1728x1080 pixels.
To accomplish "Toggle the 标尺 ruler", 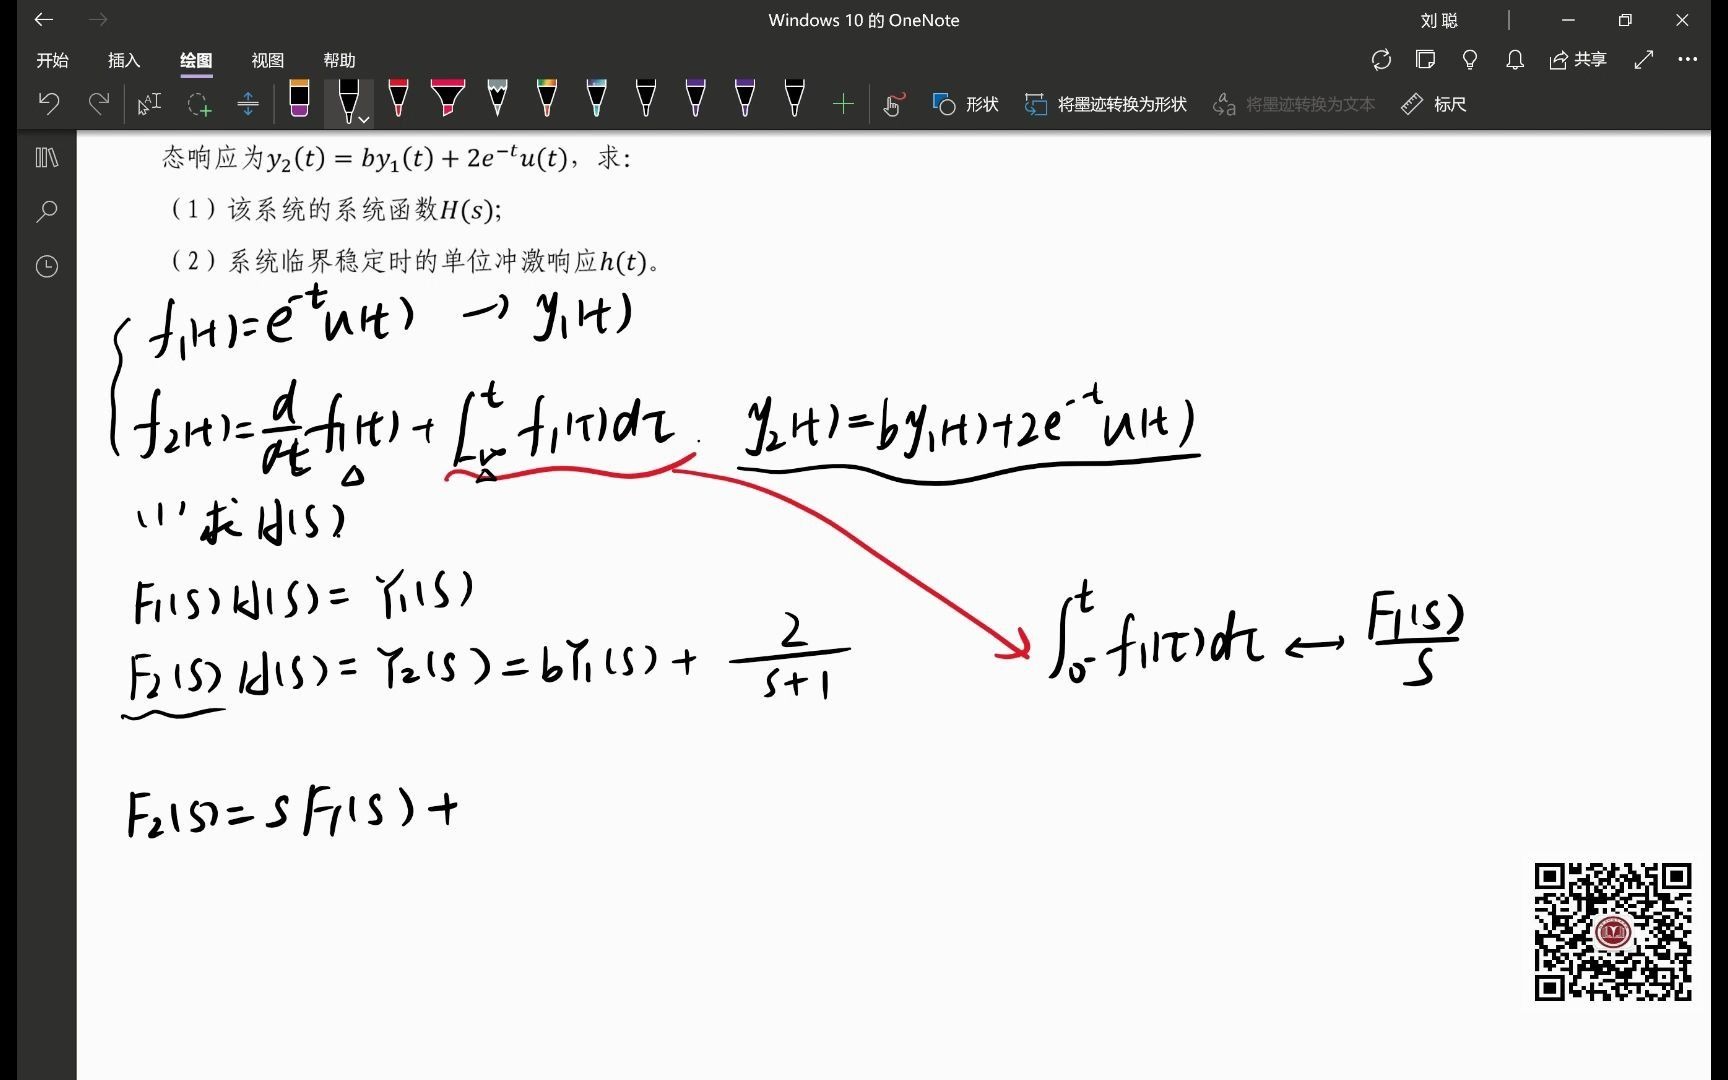I will point(1434,104).
